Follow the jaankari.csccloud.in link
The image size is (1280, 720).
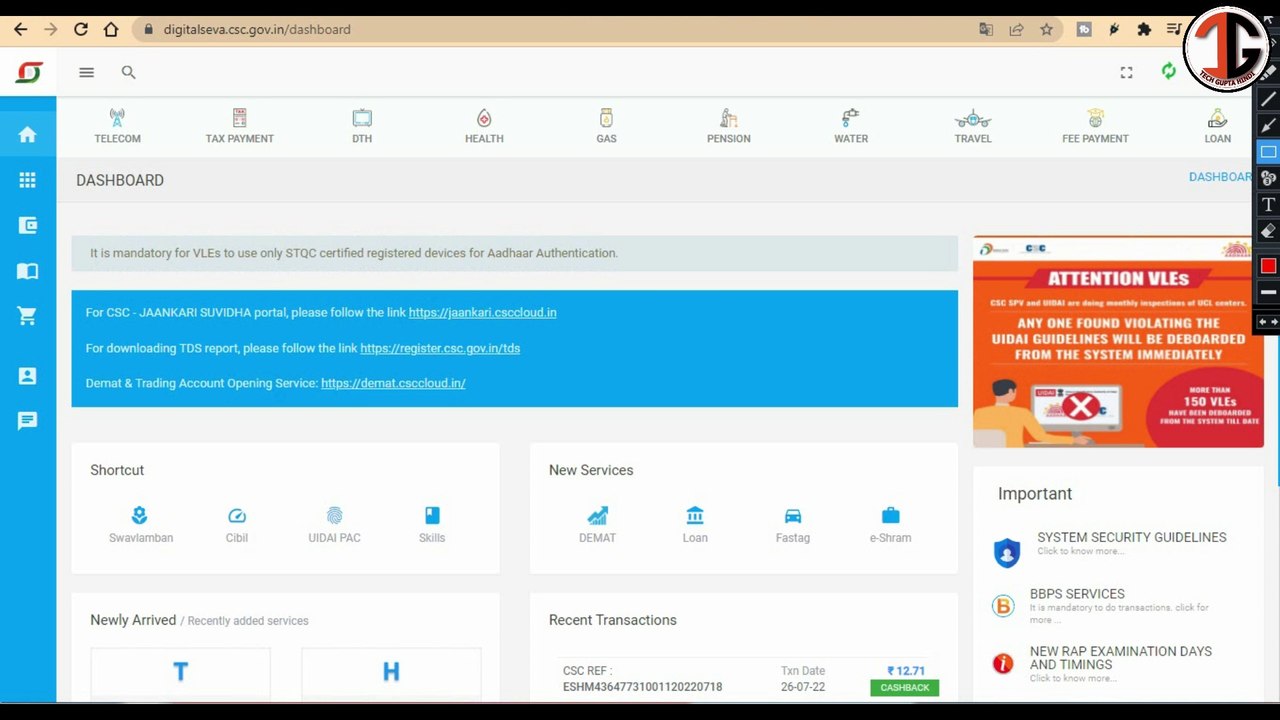482,312
